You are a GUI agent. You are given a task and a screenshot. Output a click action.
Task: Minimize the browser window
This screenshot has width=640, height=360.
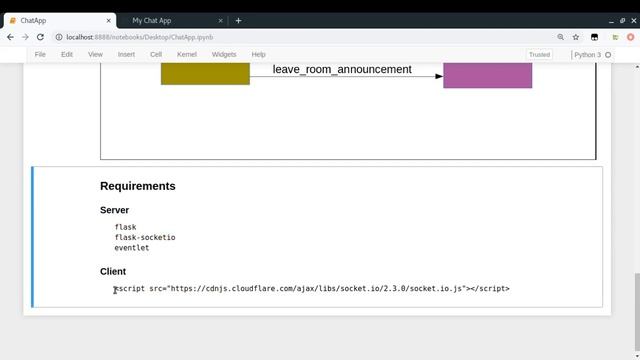(611, 20)
